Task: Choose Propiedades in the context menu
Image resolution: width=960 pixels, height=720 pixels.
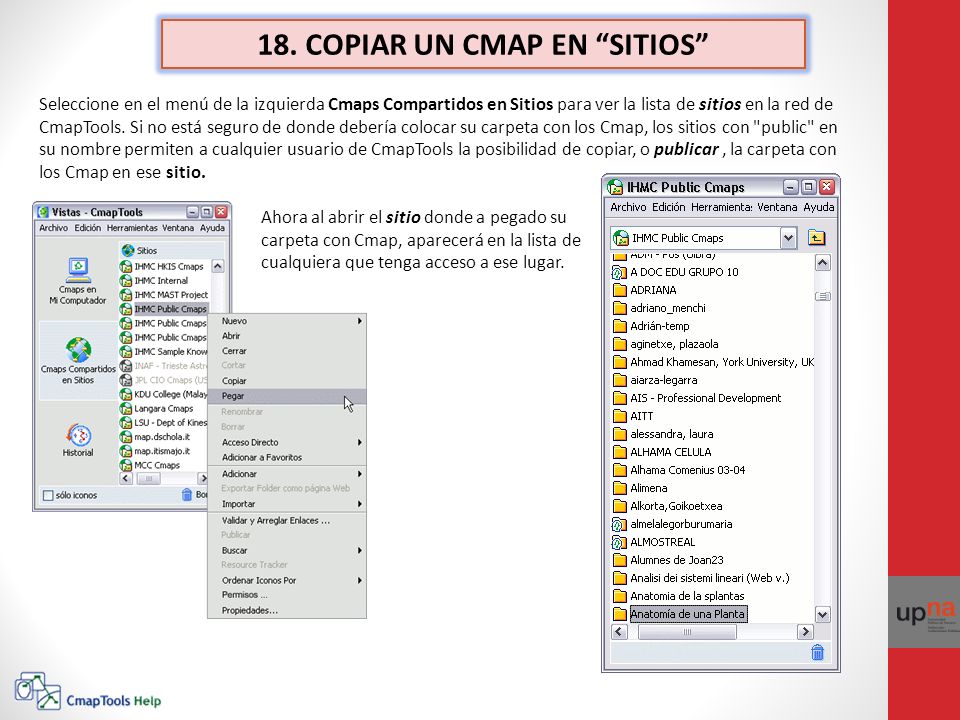Action: click(x=287, y=610)
